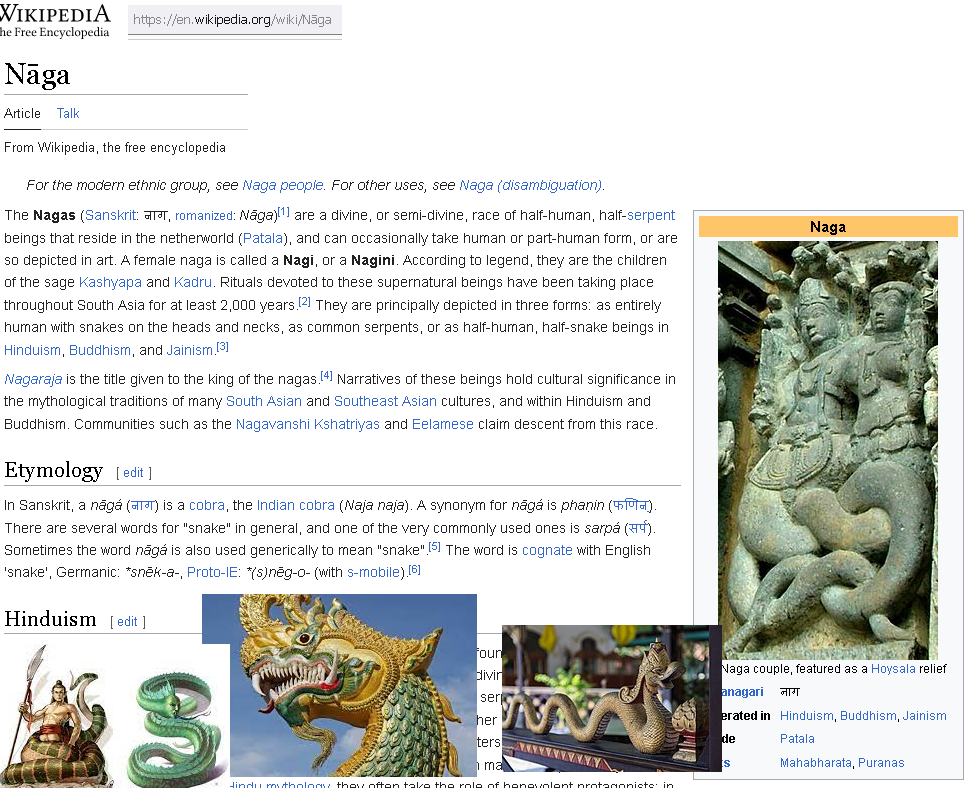The width and height of the screenshot is (970, 788).
Task: Click the romanized link
Action: pos(204,216)
